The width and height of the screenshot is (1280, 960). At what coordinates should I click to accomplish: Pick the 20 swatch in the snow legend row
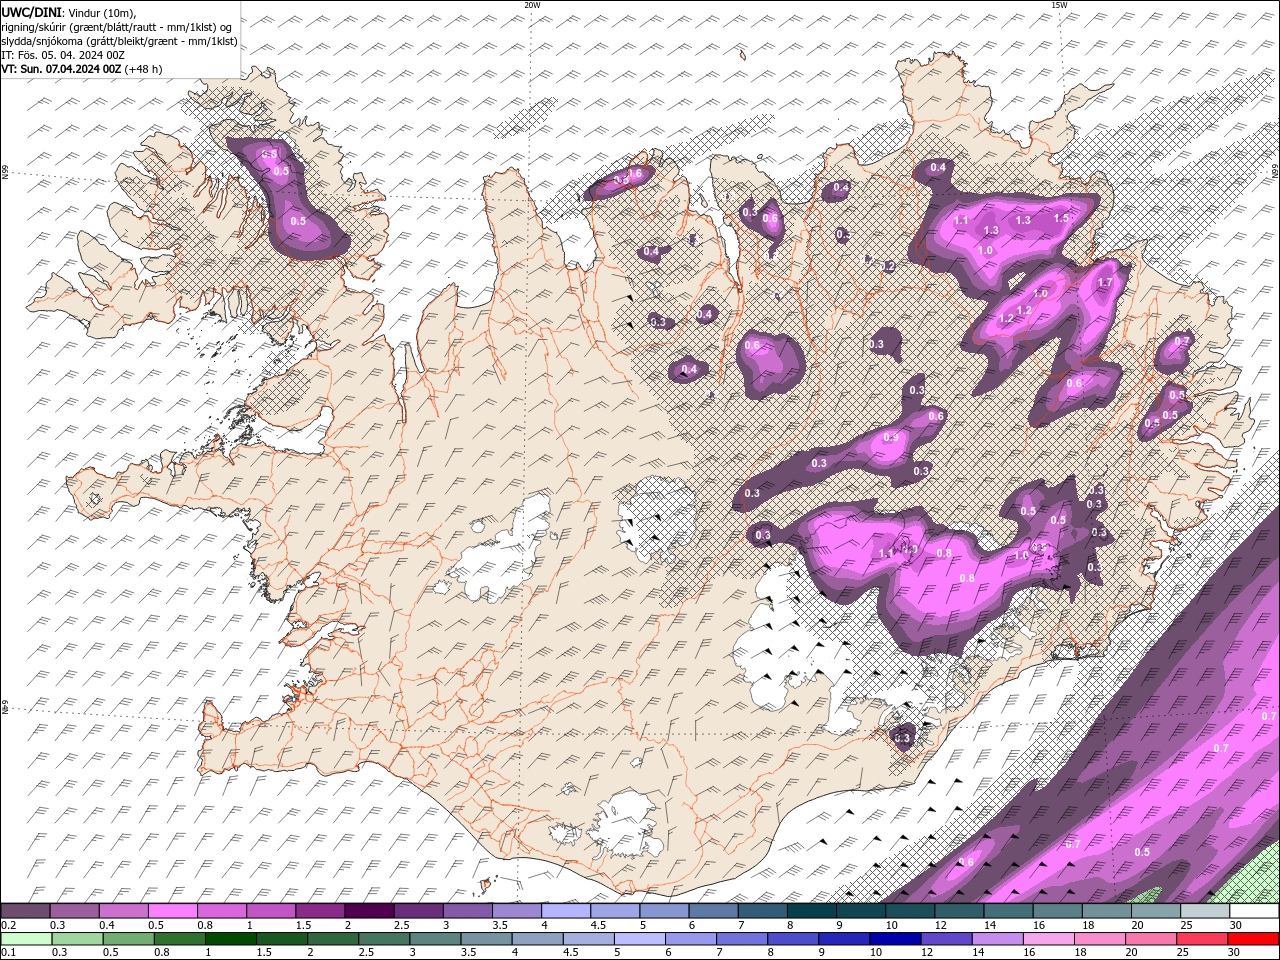pos(1155,911)
